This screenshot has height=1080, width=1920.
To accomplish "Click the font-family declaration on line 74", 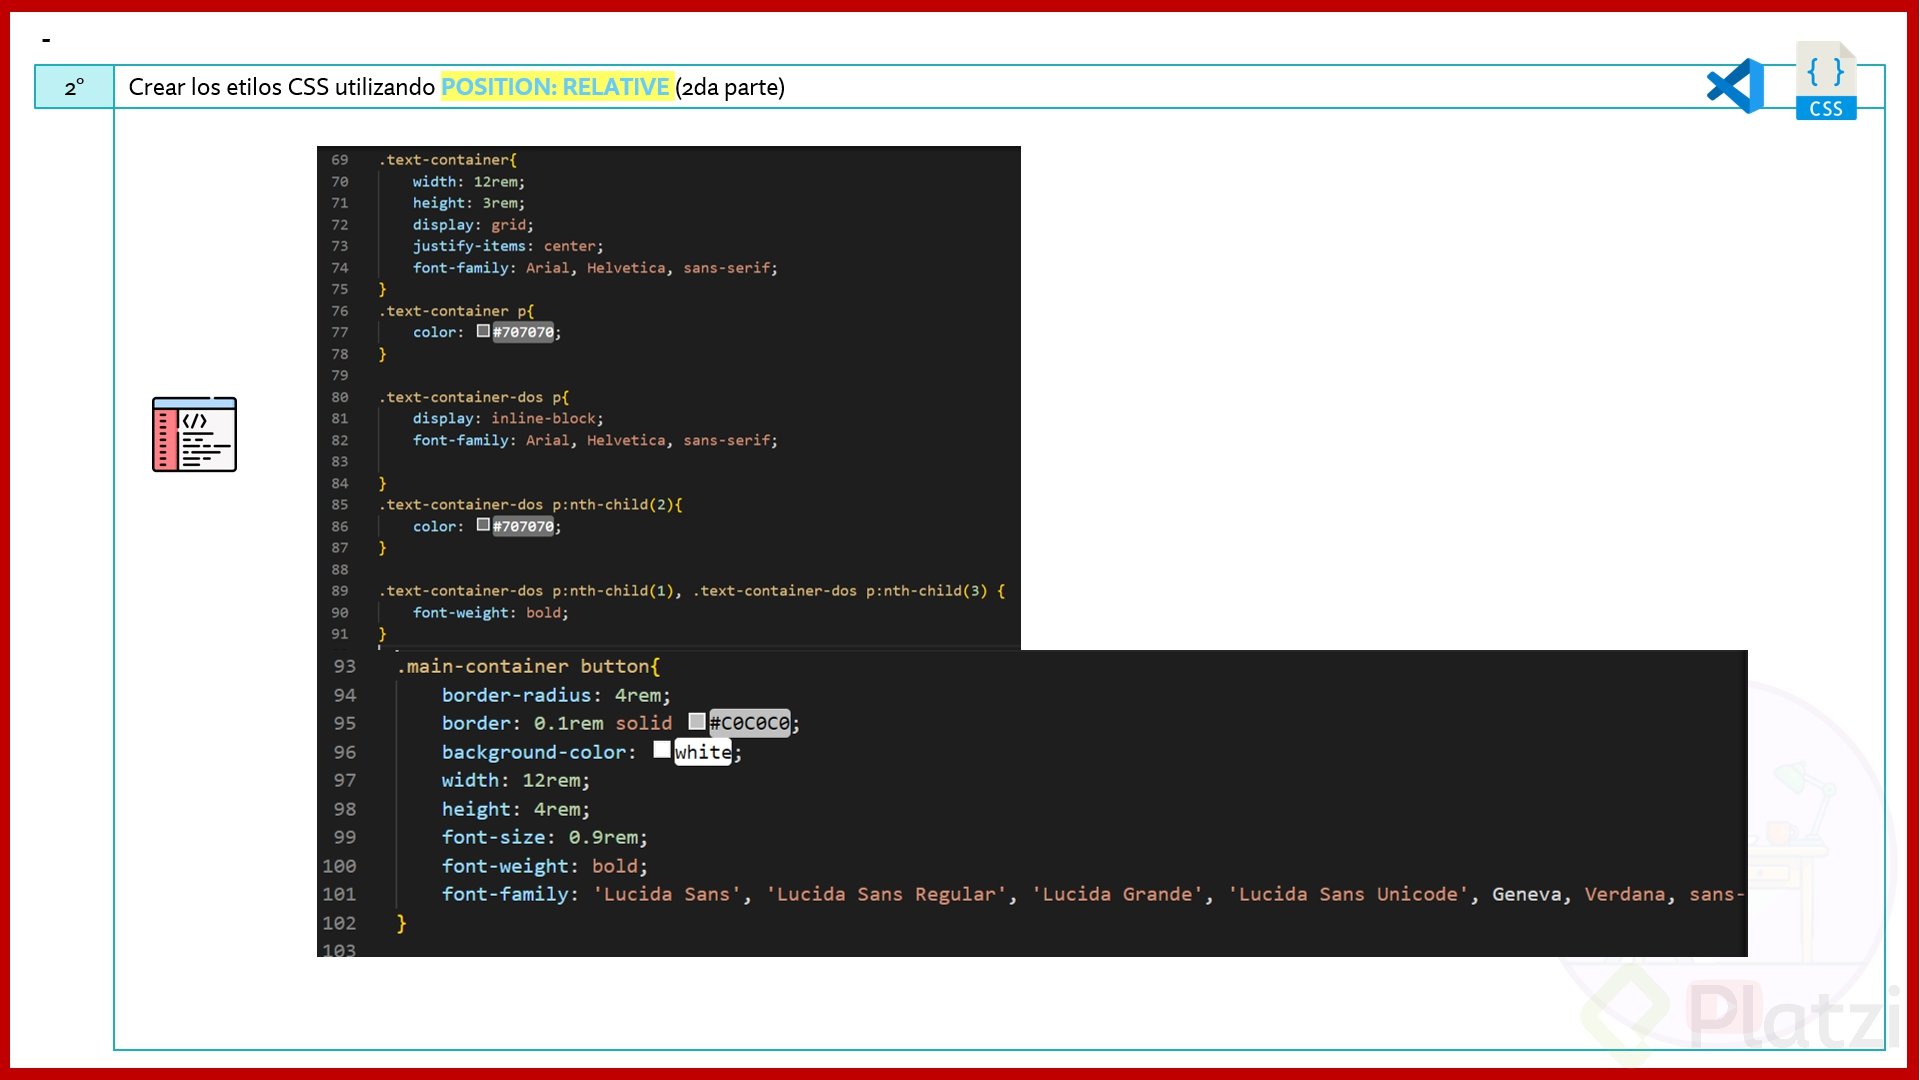I will point(595,268).
